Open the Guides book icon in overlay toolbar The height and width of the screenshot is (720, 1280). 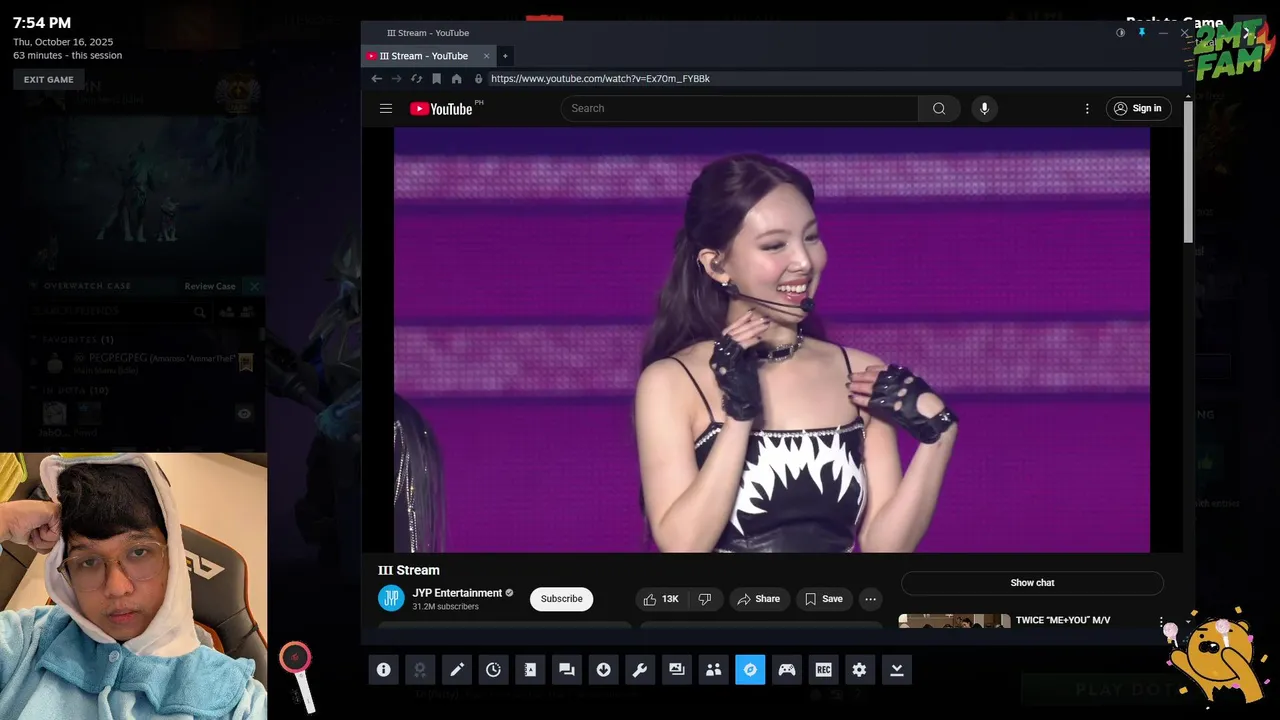pos(530,670)
